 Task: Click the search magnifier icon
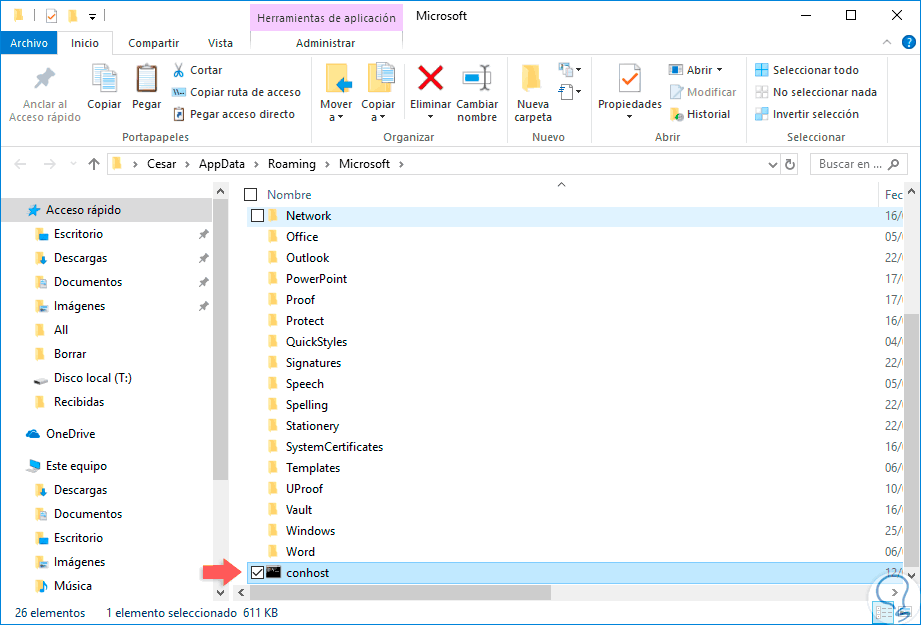tap(893, 164)
